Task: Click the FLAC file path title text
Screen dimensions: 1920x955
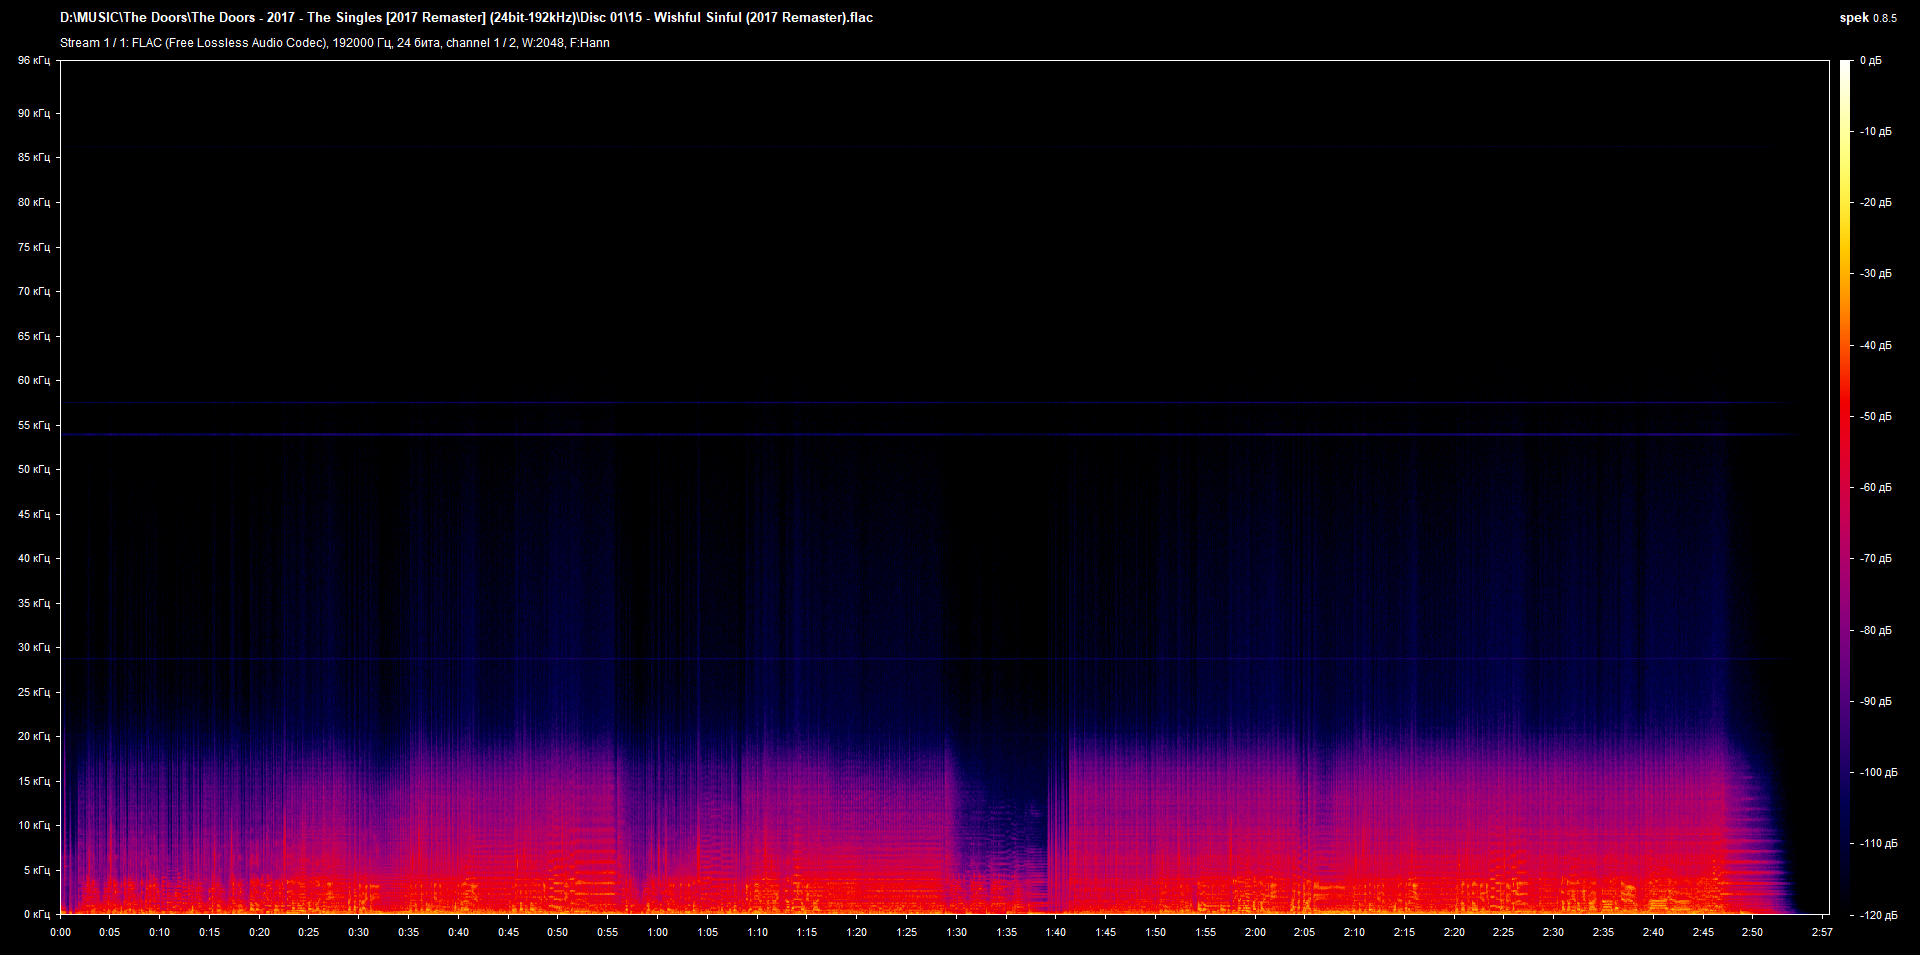Action: [x=466, y=18]
